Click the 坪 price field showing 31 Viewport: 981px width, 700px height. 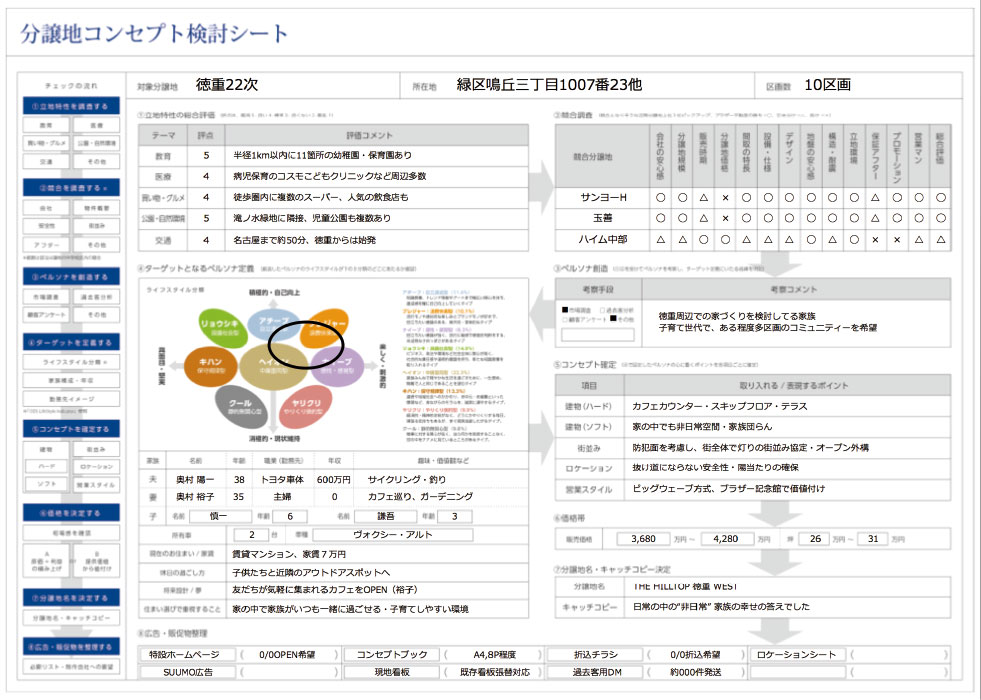pyautogui.click(x=873, y=539)
